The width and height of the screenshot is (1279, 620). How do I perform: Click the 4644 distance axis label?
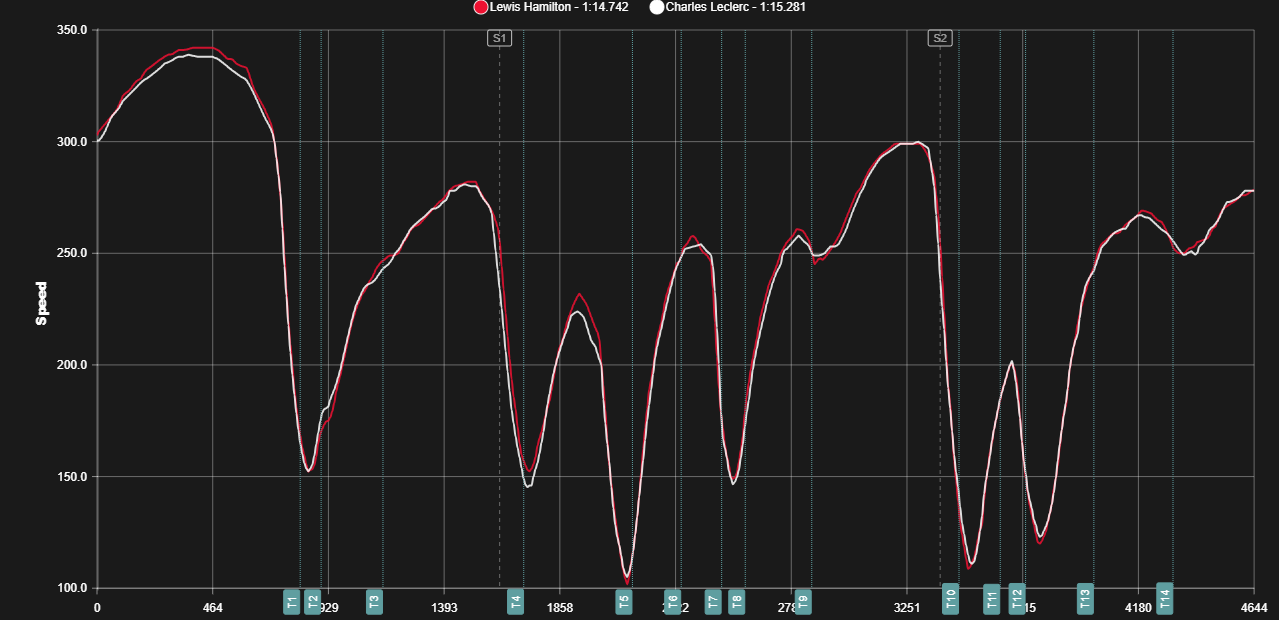(1254, 607)
